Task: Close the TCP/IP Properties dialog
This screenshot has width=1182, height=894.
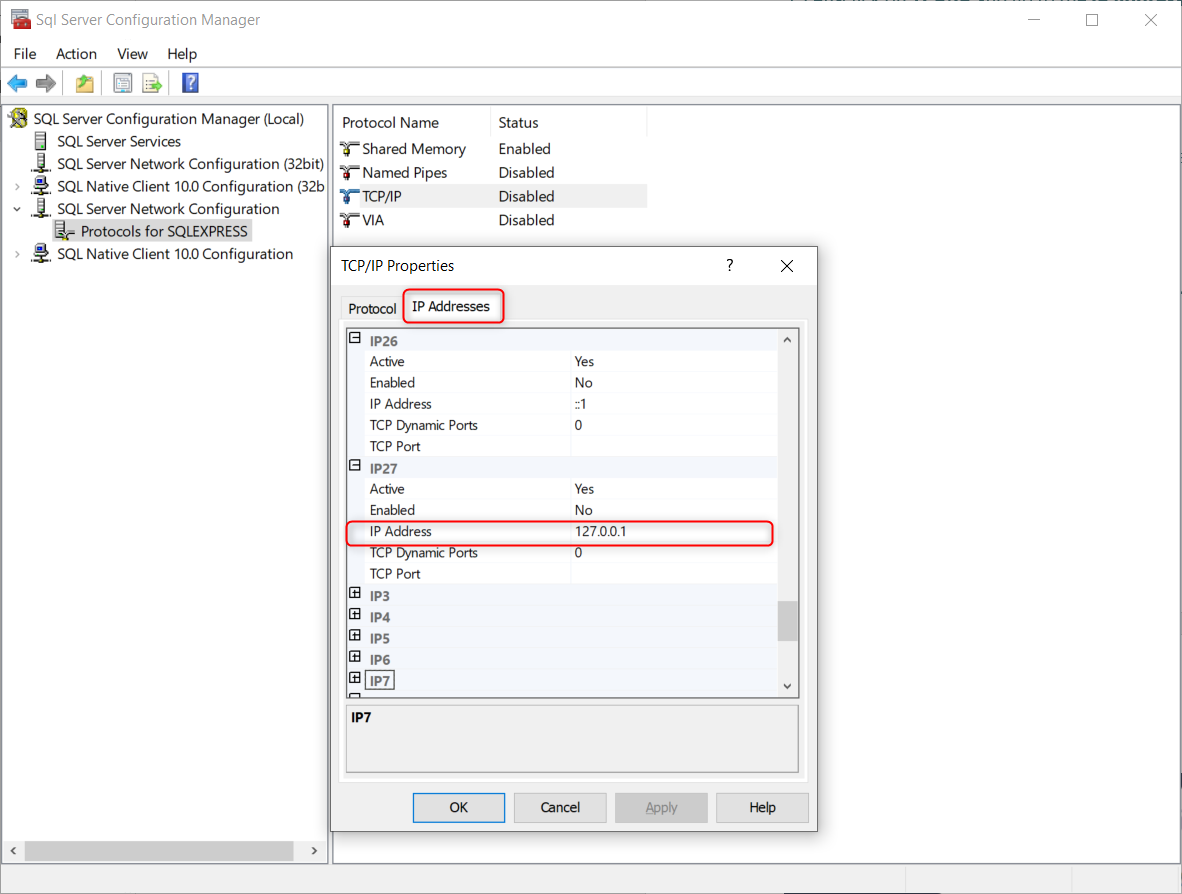Action: pyautogui.click(x=786, y=266)
